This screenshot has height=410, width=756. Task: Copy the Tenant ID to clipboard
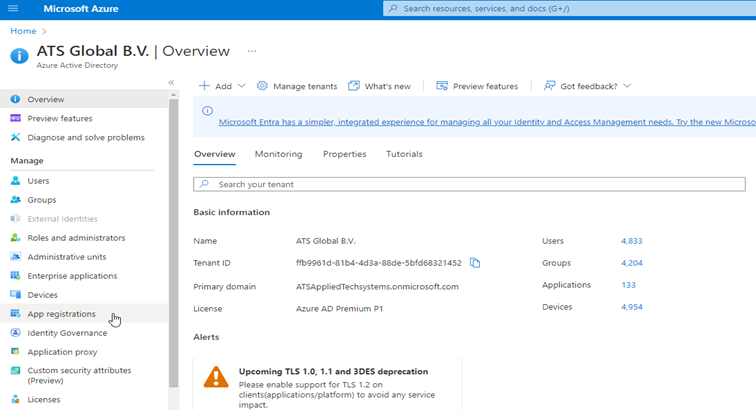[475, 263]
